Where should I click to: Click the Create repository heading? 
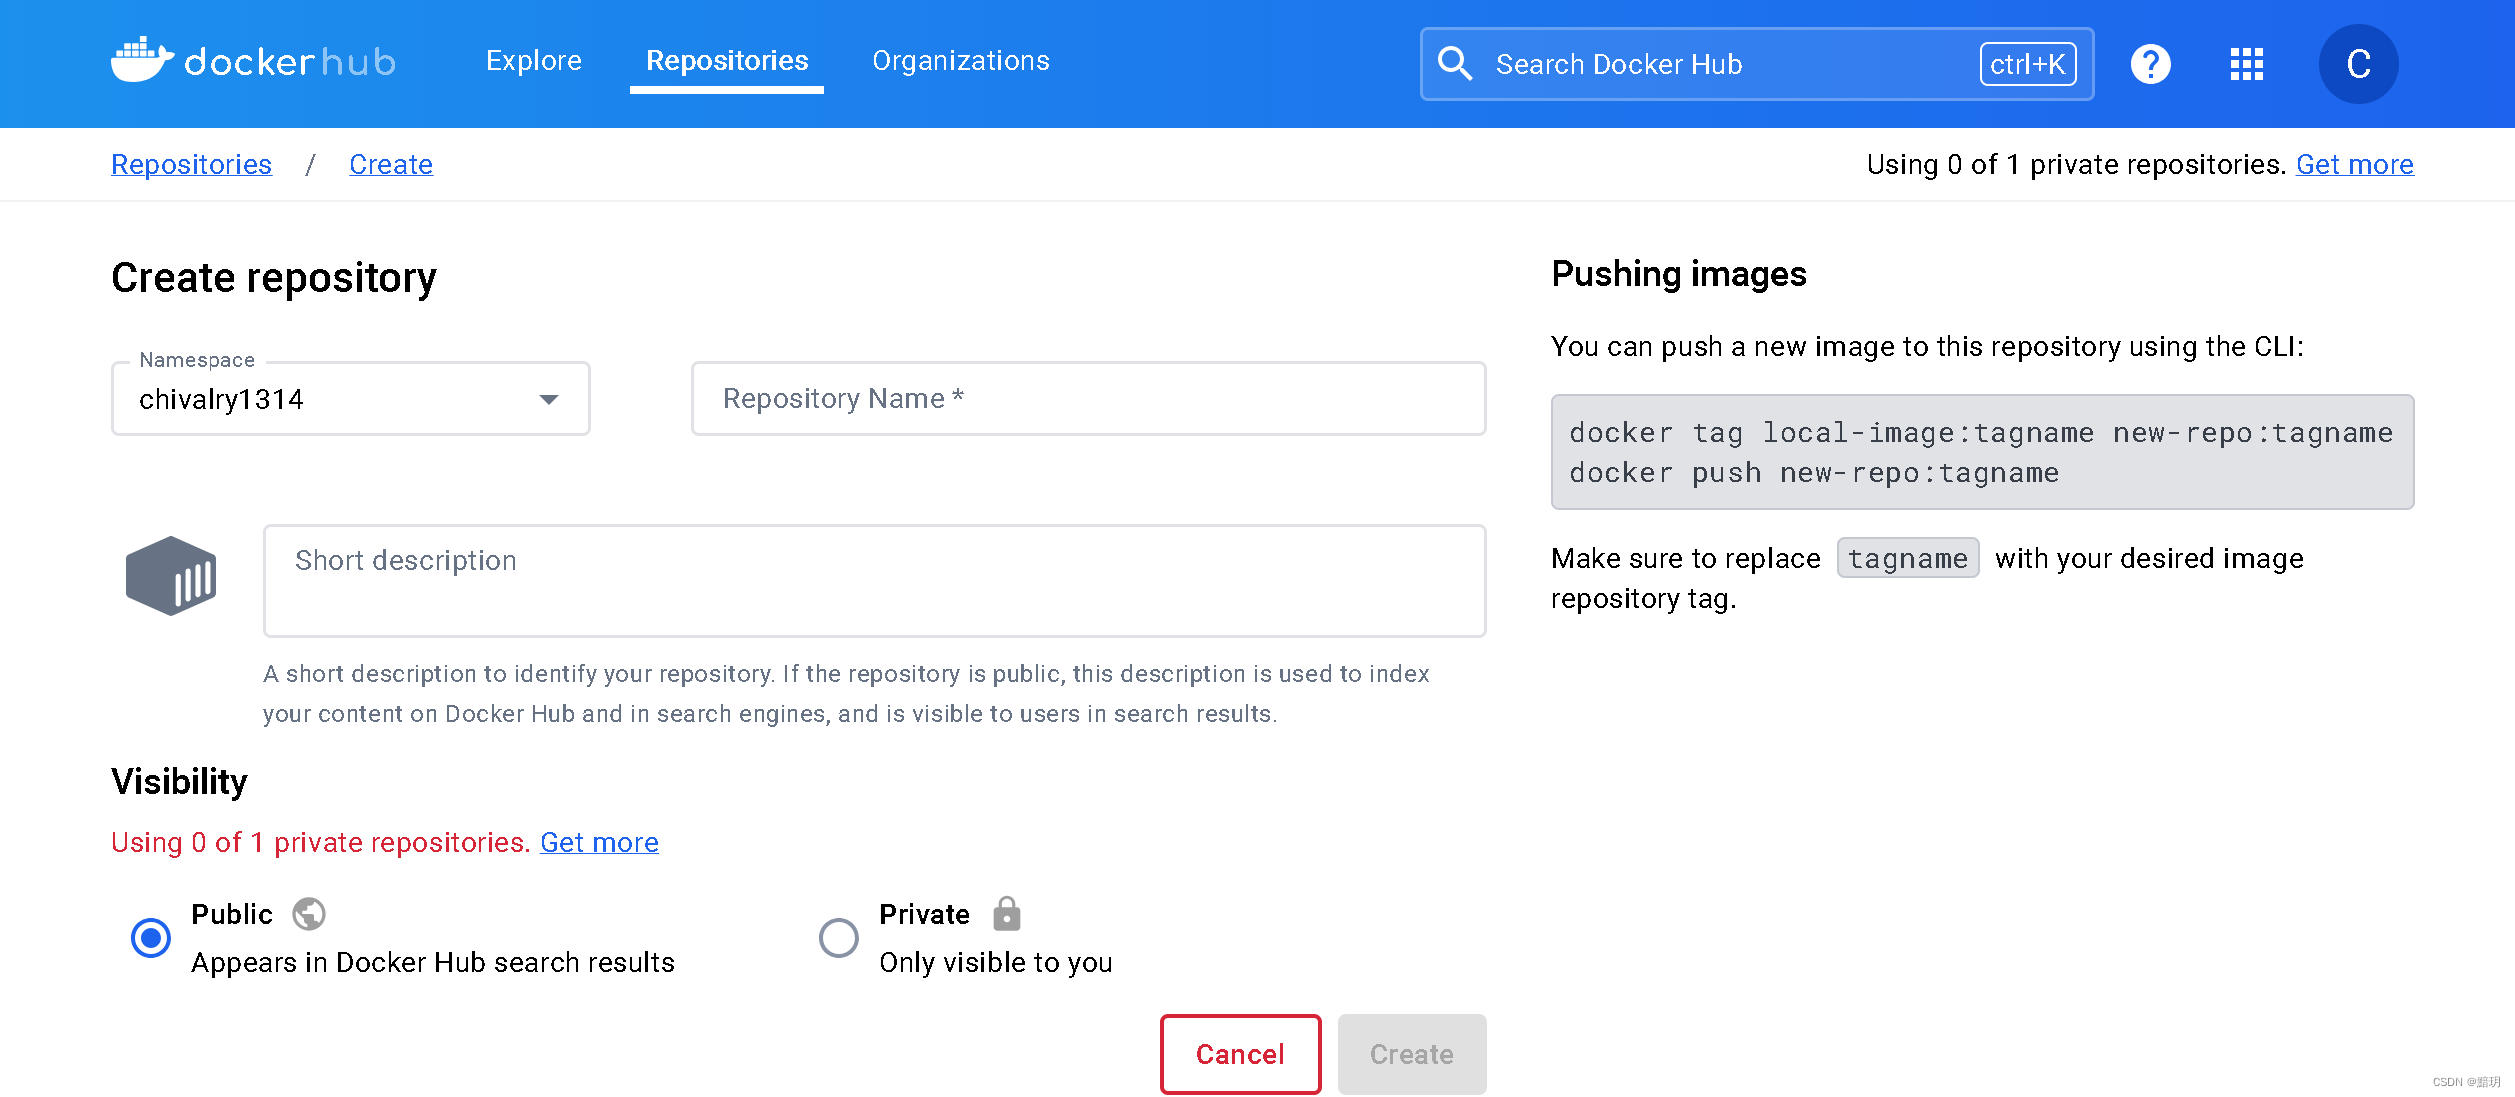[x=274, y=277]
